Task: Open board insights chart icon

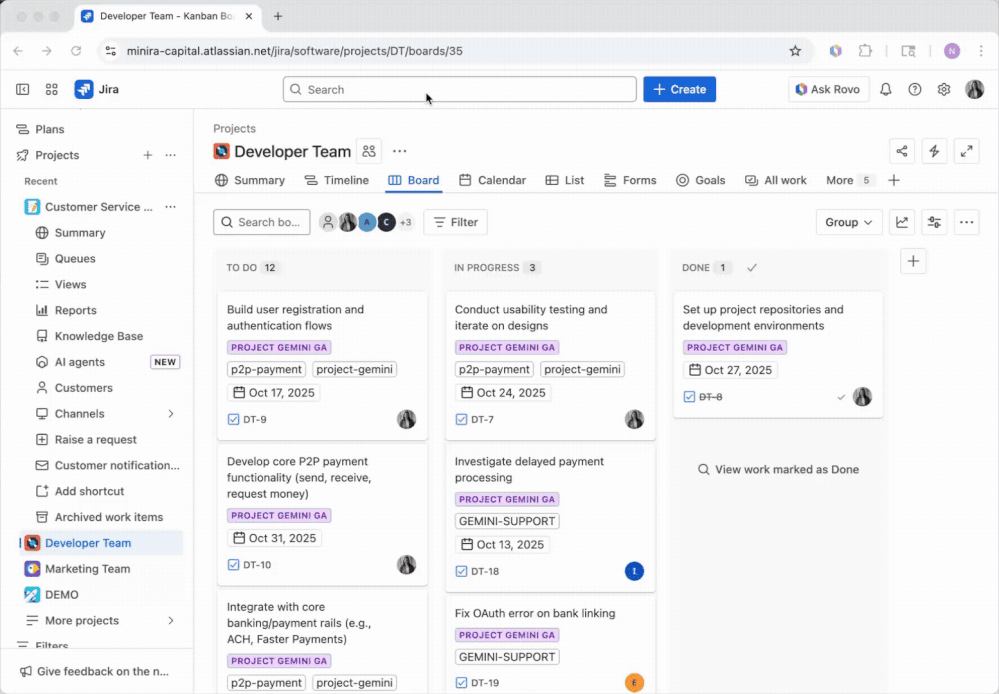Action: (902, 222)
